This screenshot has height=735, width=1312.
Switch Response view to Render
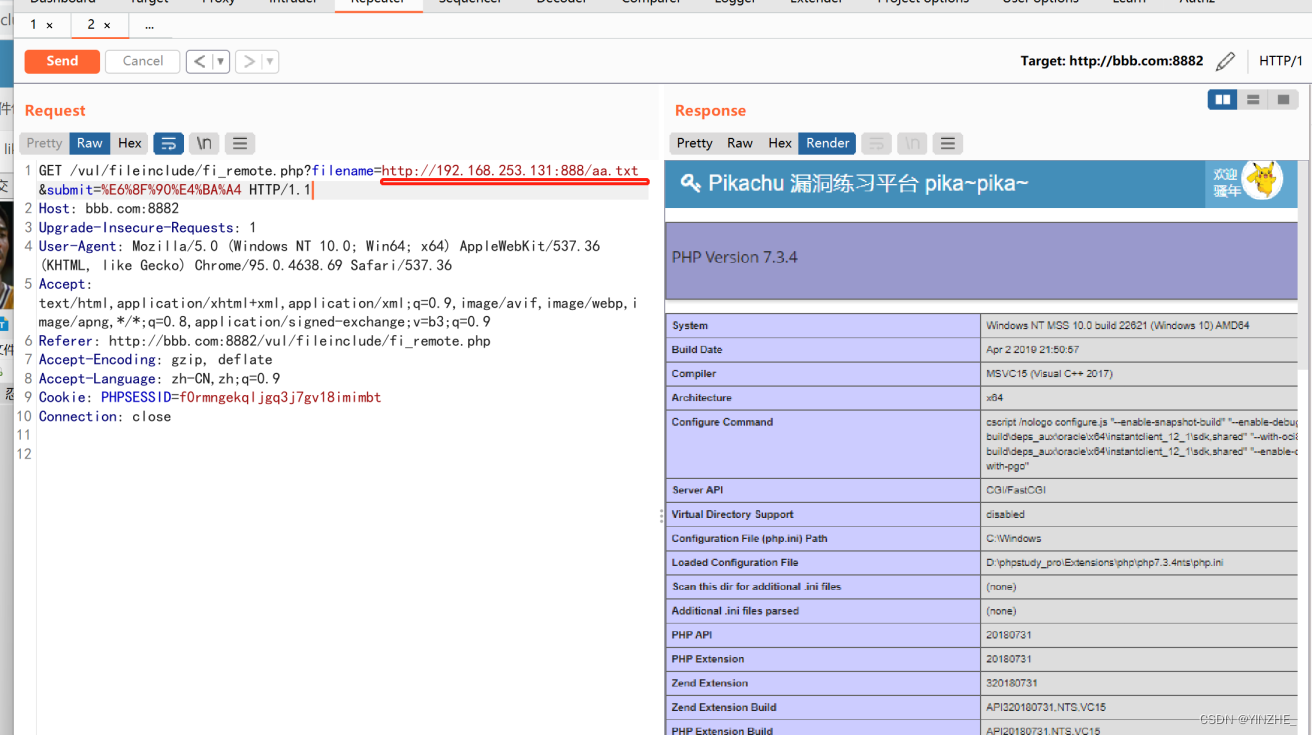coord(828,143)
